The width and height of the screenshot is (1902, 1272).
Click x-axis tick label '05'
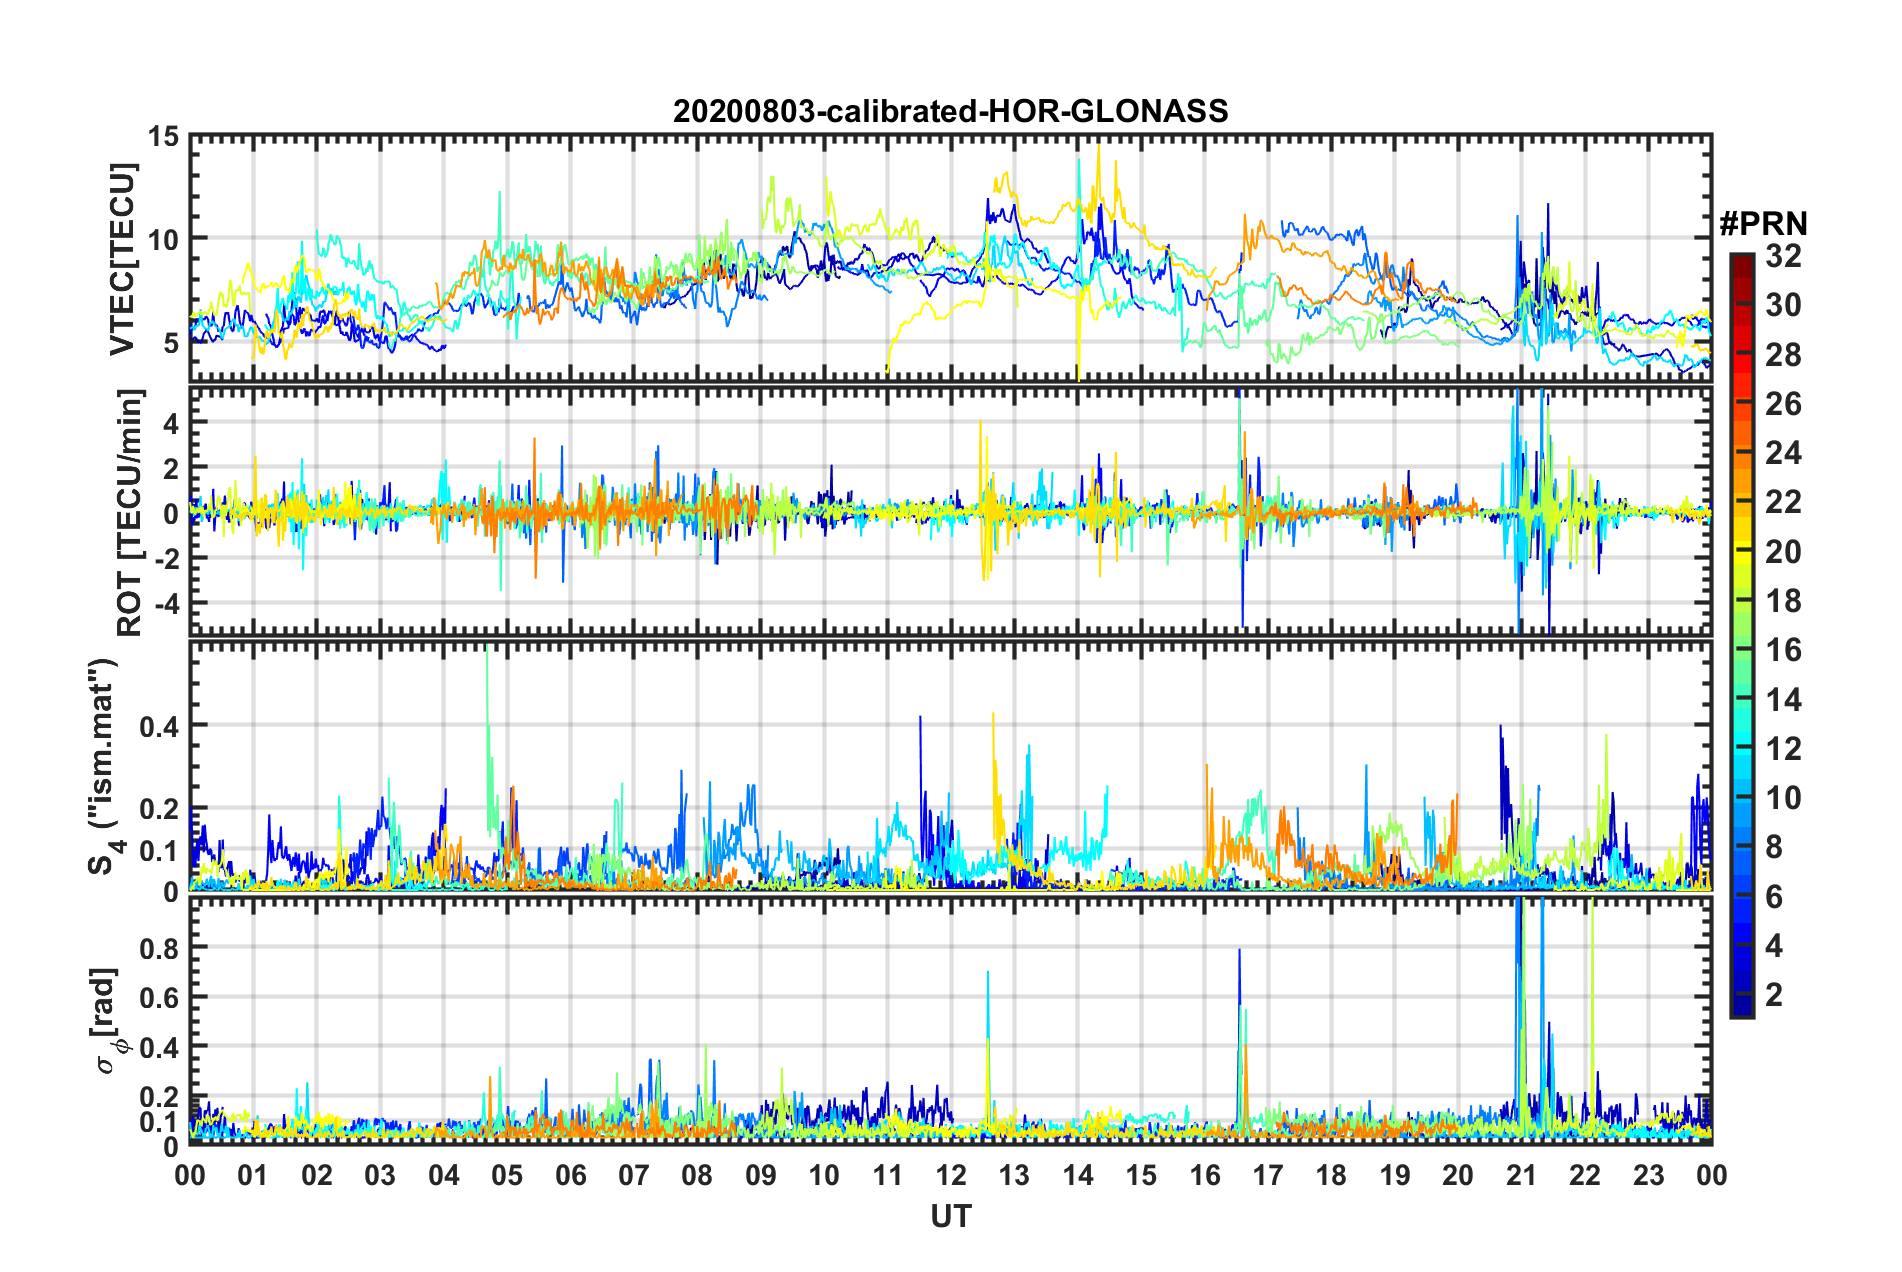click(x=507, y=1175)
